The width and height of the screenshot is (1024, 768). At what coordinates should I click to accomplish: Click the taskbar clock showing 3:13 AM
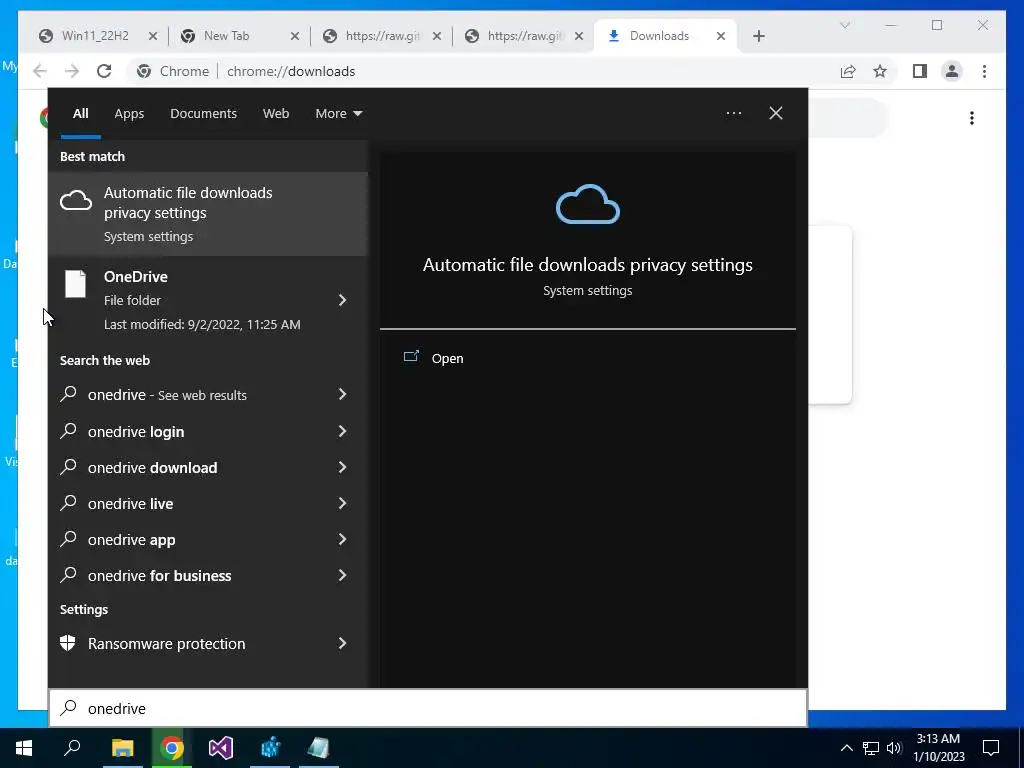click(938, 748)
